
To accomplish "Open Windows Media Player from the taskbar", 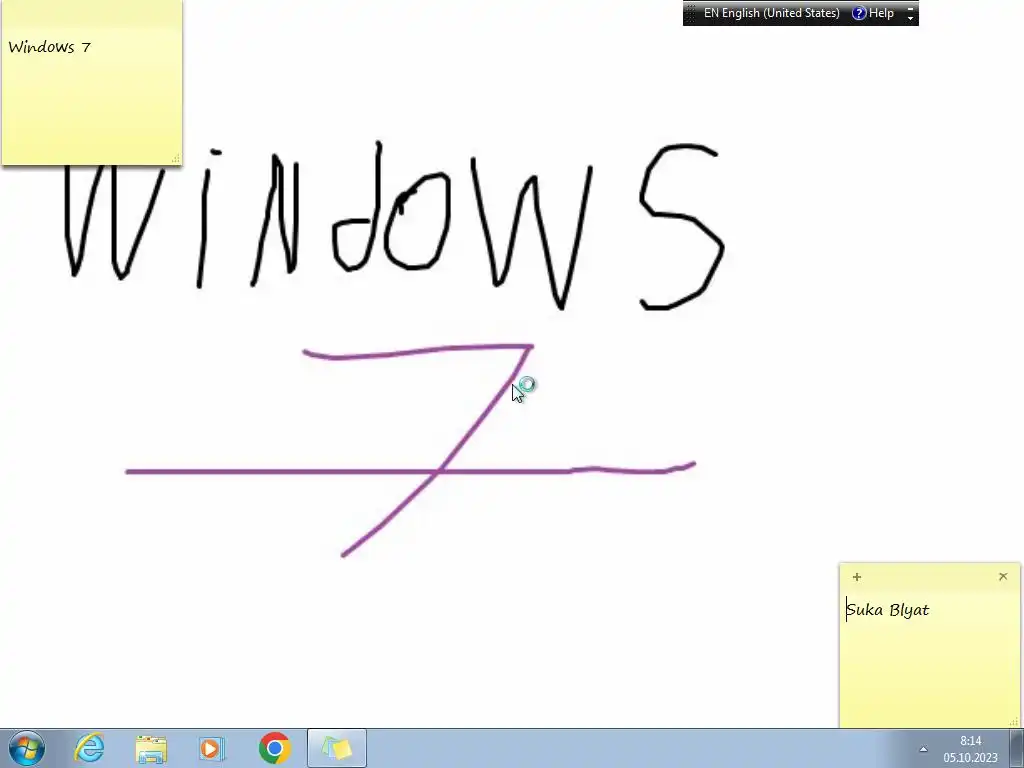I will click(x=212, y=748).
